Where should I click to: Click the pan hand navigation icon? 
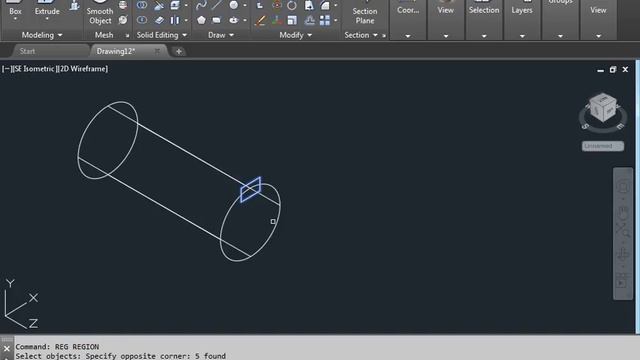pyautogui.click(x=622, y=212)
